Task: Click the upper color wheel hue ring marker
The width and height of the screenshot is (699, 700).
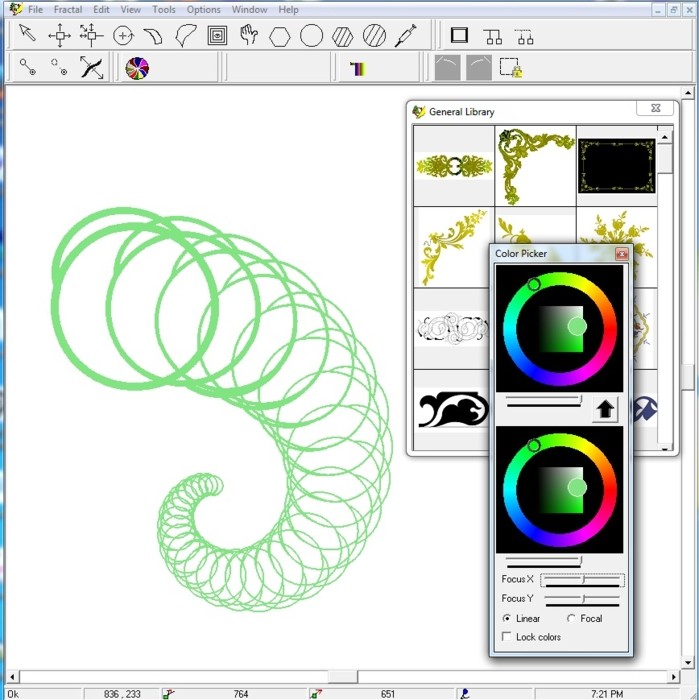Action: [x=534, y=284]
